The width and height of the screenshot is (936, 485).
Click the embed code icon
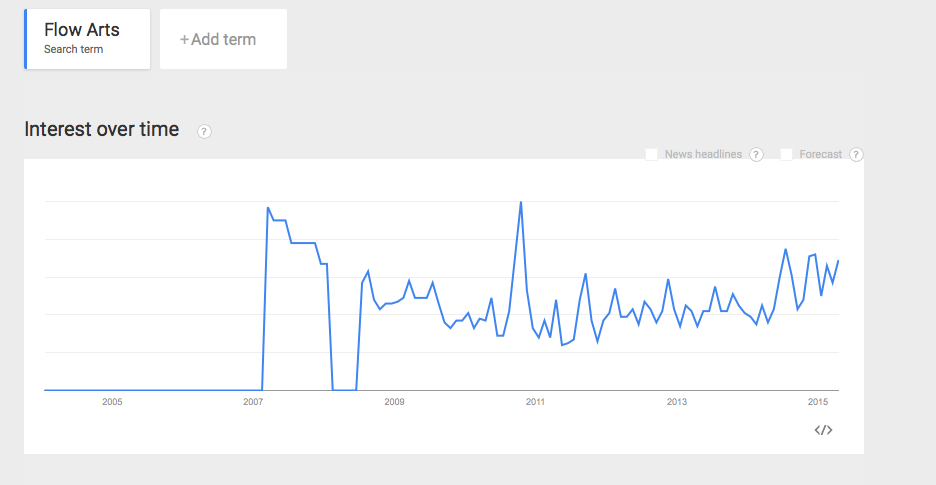[823, 430]
